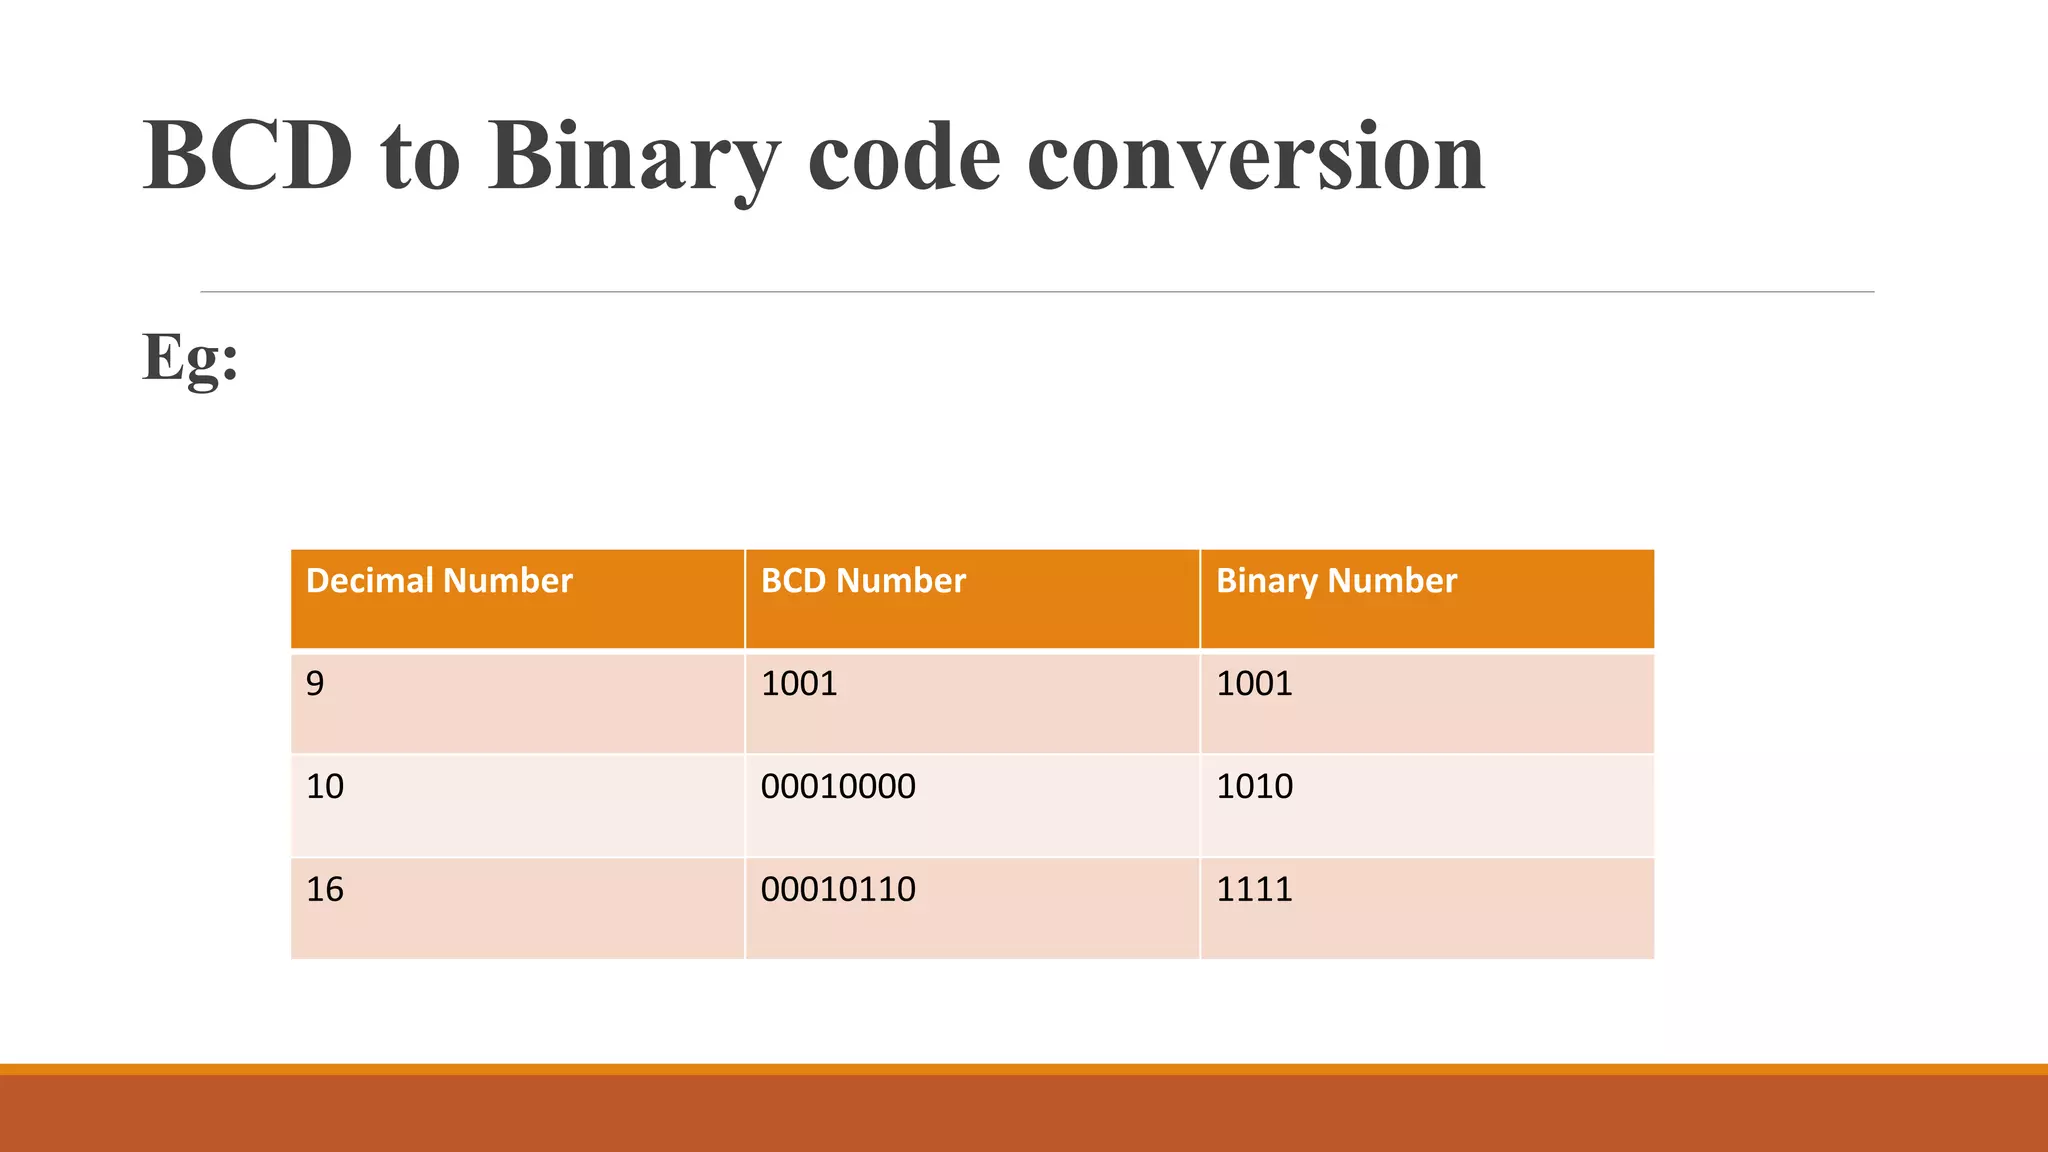Click the decimal cell containing 9
The width and height of the screenshot is (2048, 1152).
pos(315,684)
